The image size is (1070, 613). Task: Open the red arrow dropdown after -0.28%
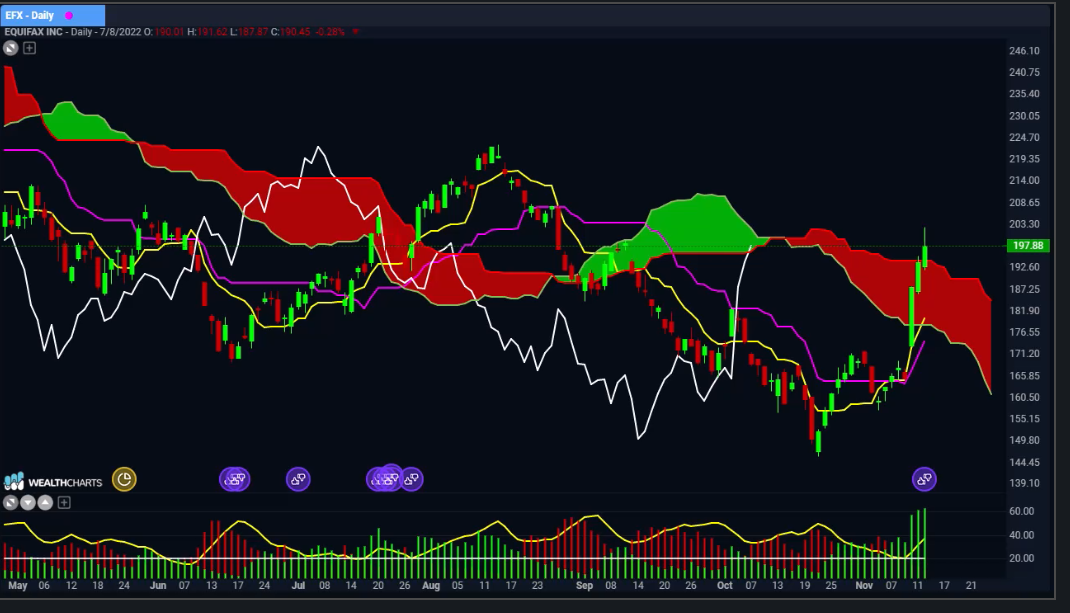pos(355,32)
